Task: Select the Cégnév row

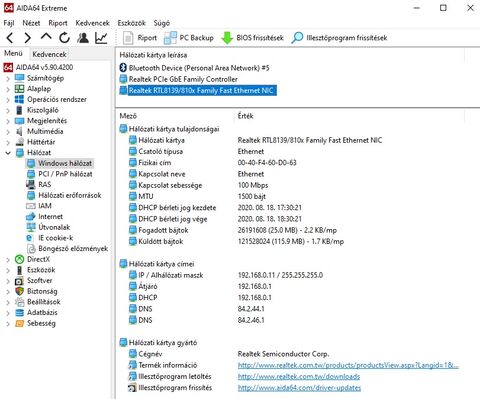Action: [x=229, y=354]
